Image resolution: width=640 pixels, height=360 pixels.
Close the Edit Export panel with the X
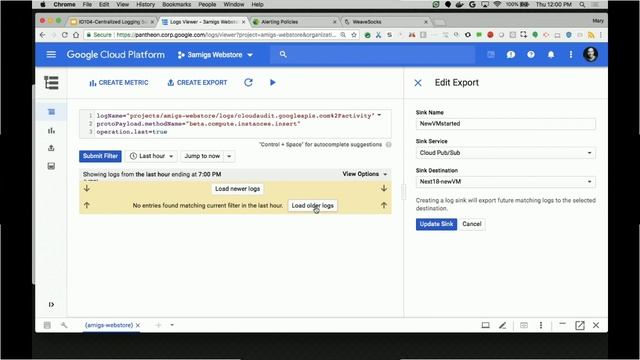tap(418, 83)
